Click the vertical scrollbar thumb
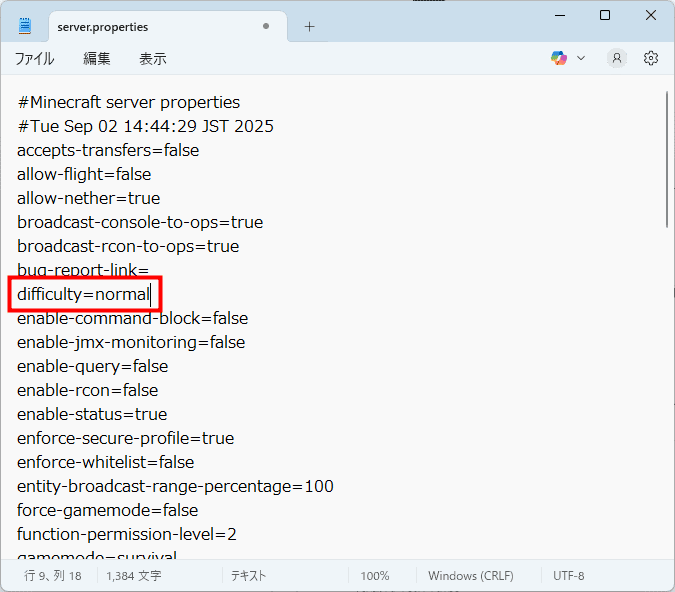Image resolution: width=675 pixels, height=592 pixels. click(667, 160)
